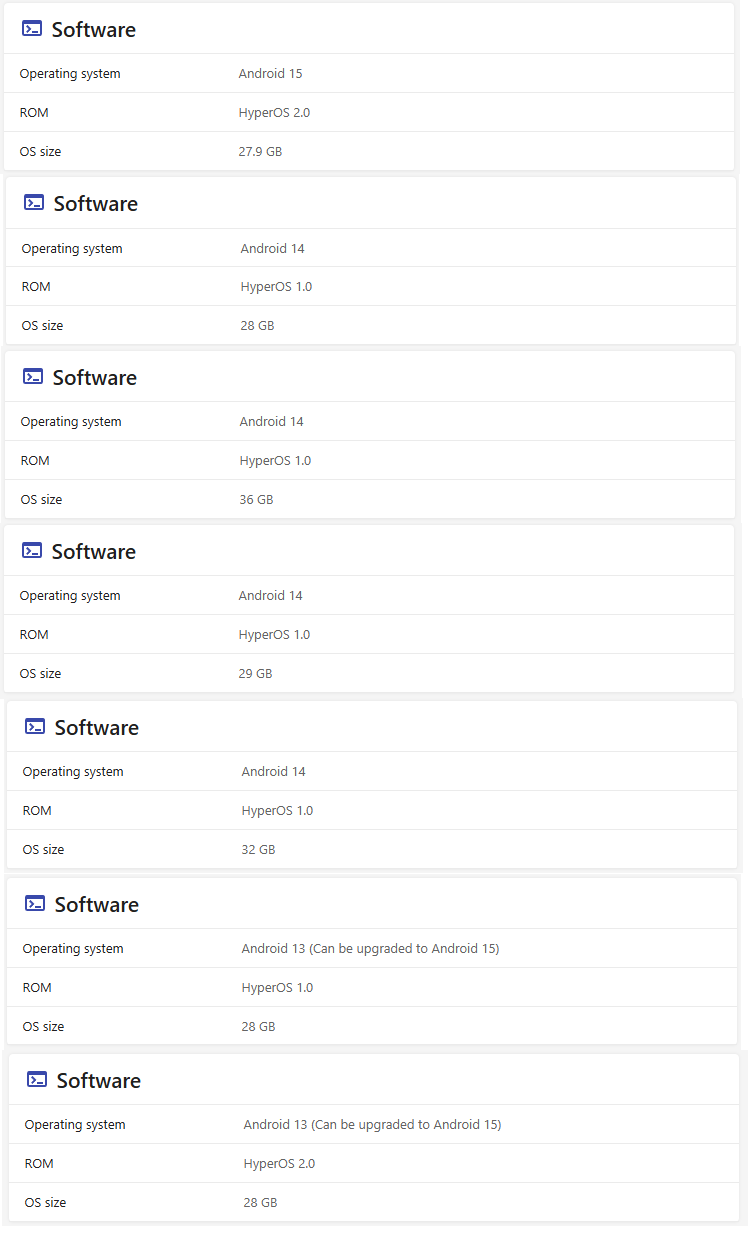Click terminal icon of the card with 29 GB OS size

tap(32, 551)
